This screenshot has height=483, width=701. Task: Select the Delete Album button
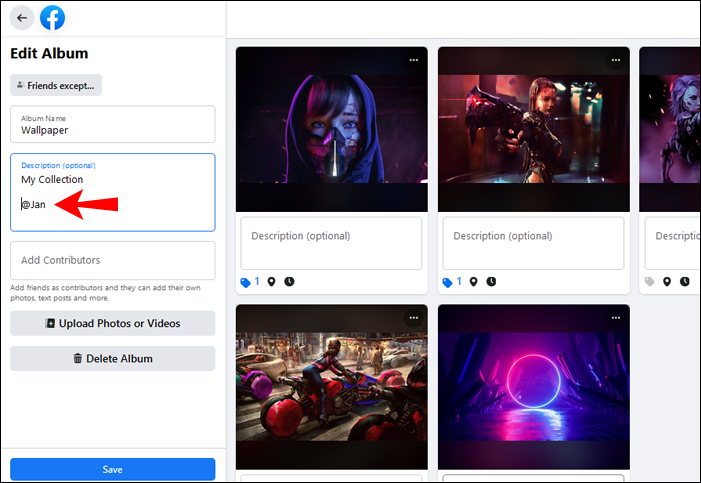[113, 358]
